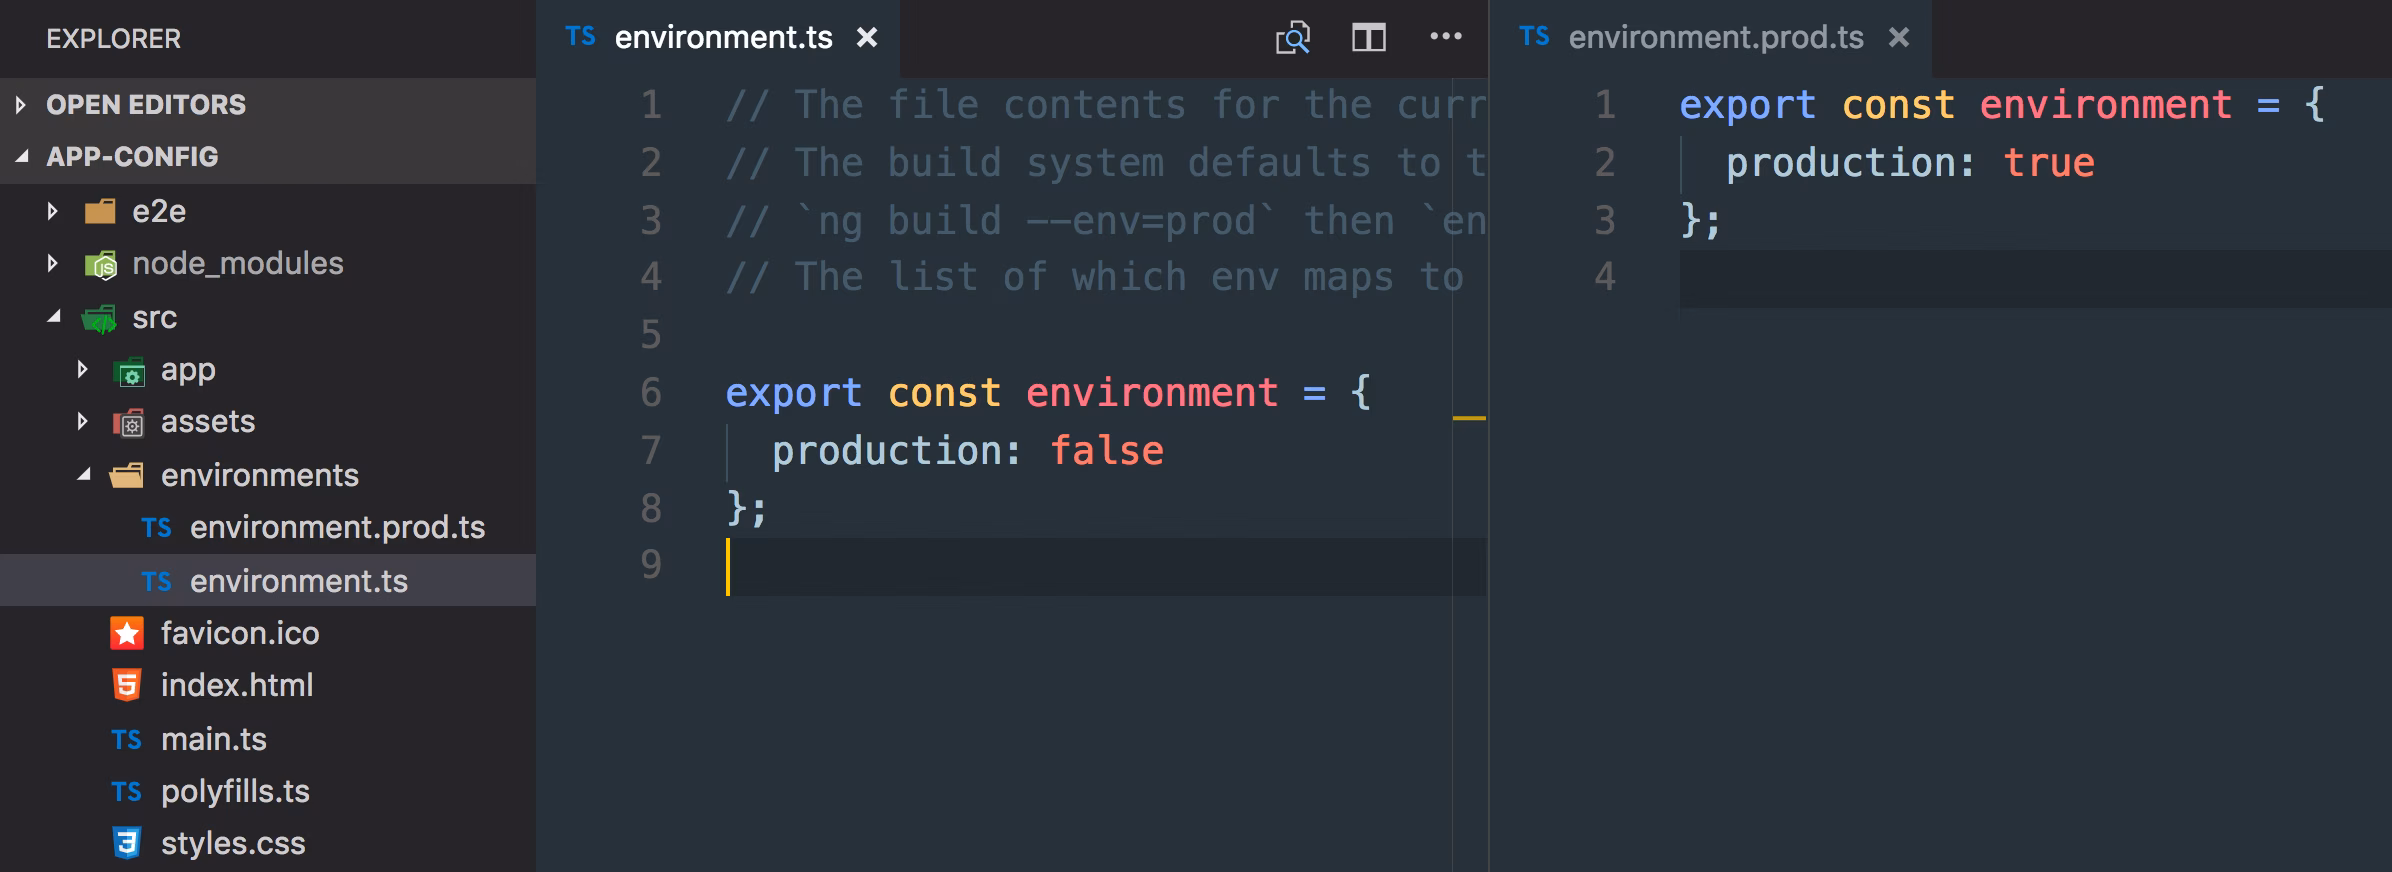The image size is (2392, 872).
Task: Select polyfills.ts in the explorer
Action: click(x=235, y=791)
